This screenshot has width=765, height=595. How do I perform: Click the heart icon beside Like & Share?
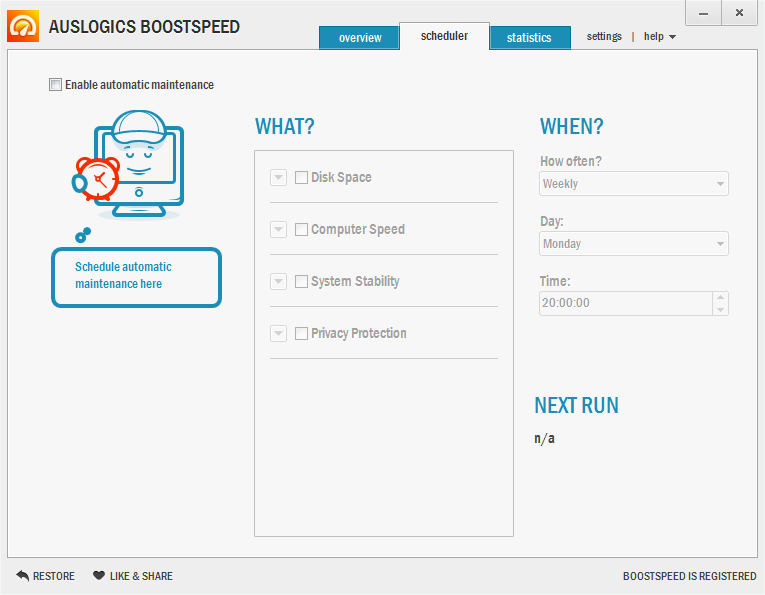(99, 575)
